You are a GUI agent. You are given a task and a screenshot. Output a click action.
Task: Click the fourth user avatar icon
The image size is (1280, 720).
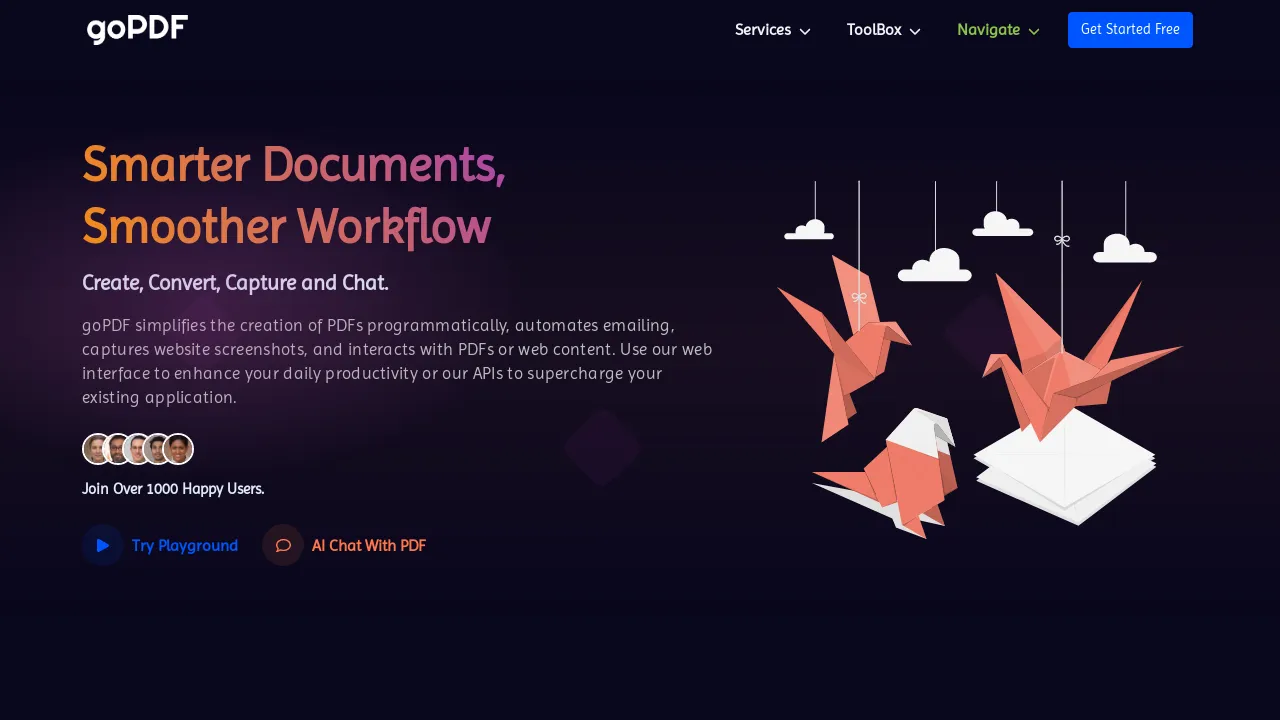tap(157, 448)
